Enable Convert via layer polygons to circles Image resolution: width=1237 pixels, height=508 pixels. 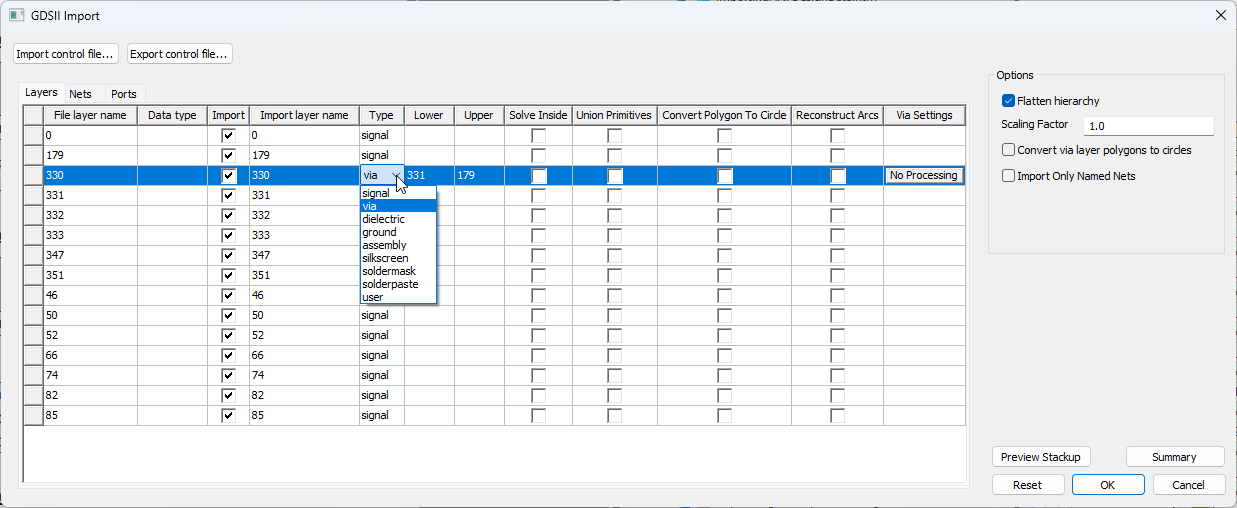coord(1008,150)
